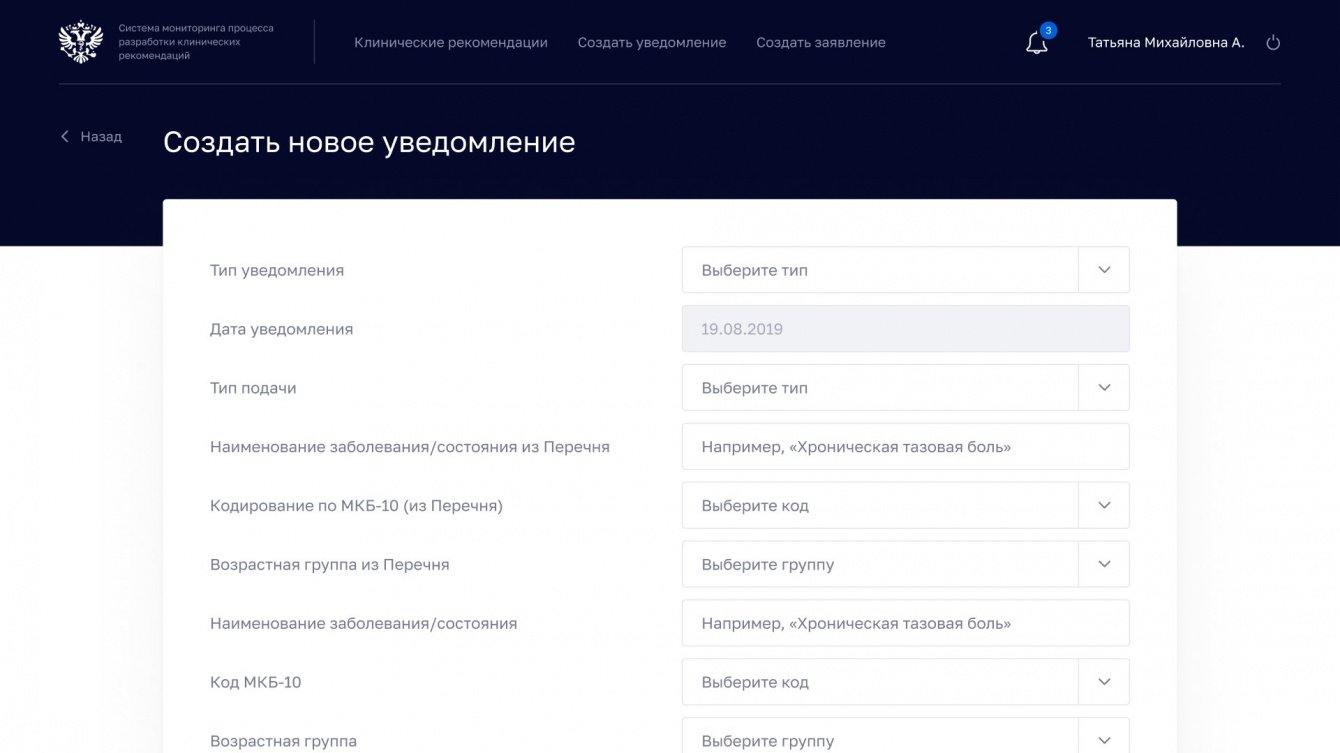Screen dimensions: 1340x753
Task: Focus the Наименование заболевания/состояния из Перечня input
Action: [x=906, y=447]
